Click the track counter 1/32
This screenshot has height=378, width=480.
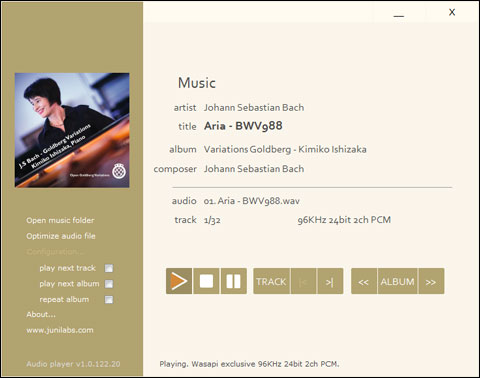[212, 220]
